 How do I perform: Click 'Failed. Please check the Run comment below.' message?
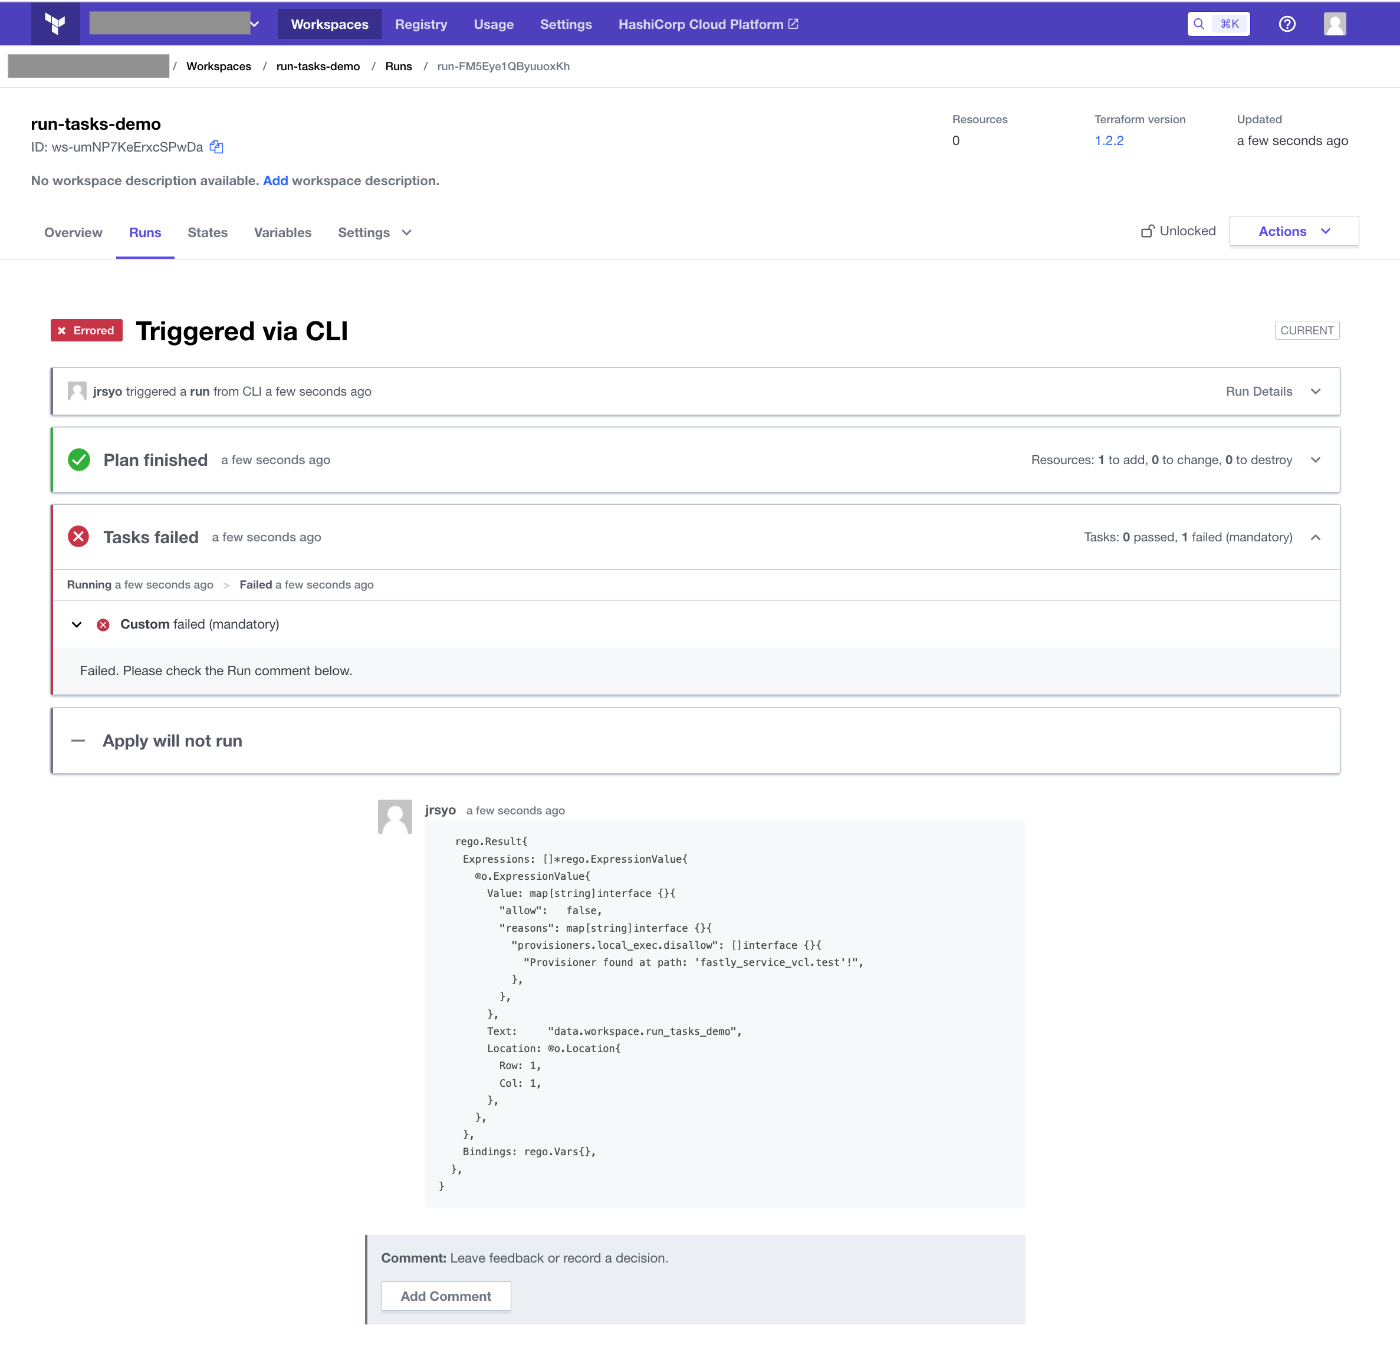[216, 671]
